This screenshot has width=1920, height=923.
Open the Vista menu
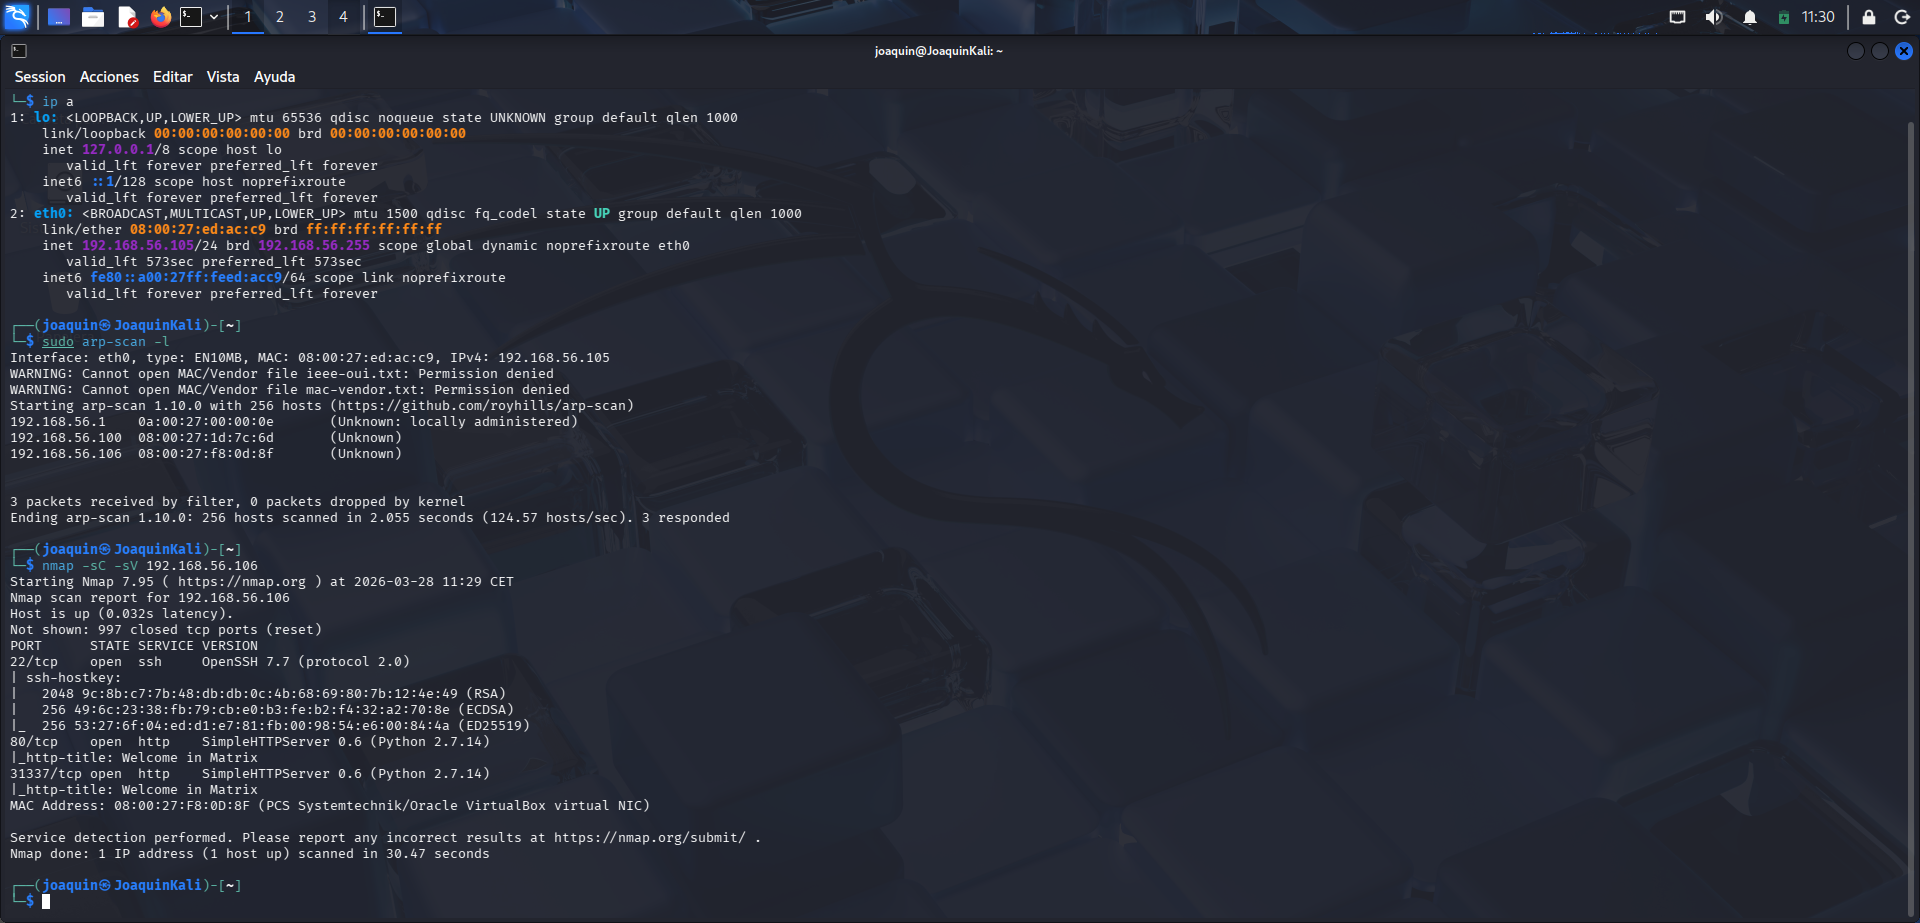[x=222, y=76]
